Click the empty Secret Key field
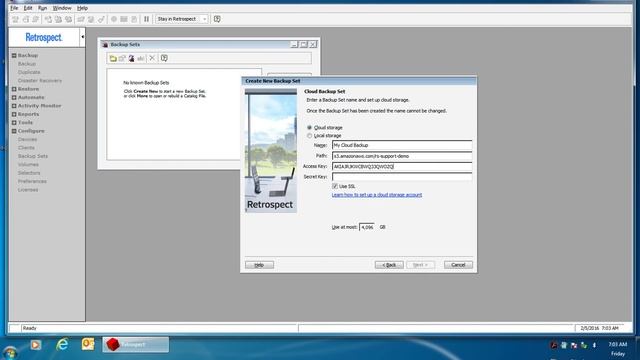The width and height of the screenshot is (640, 360). [402, 177]
